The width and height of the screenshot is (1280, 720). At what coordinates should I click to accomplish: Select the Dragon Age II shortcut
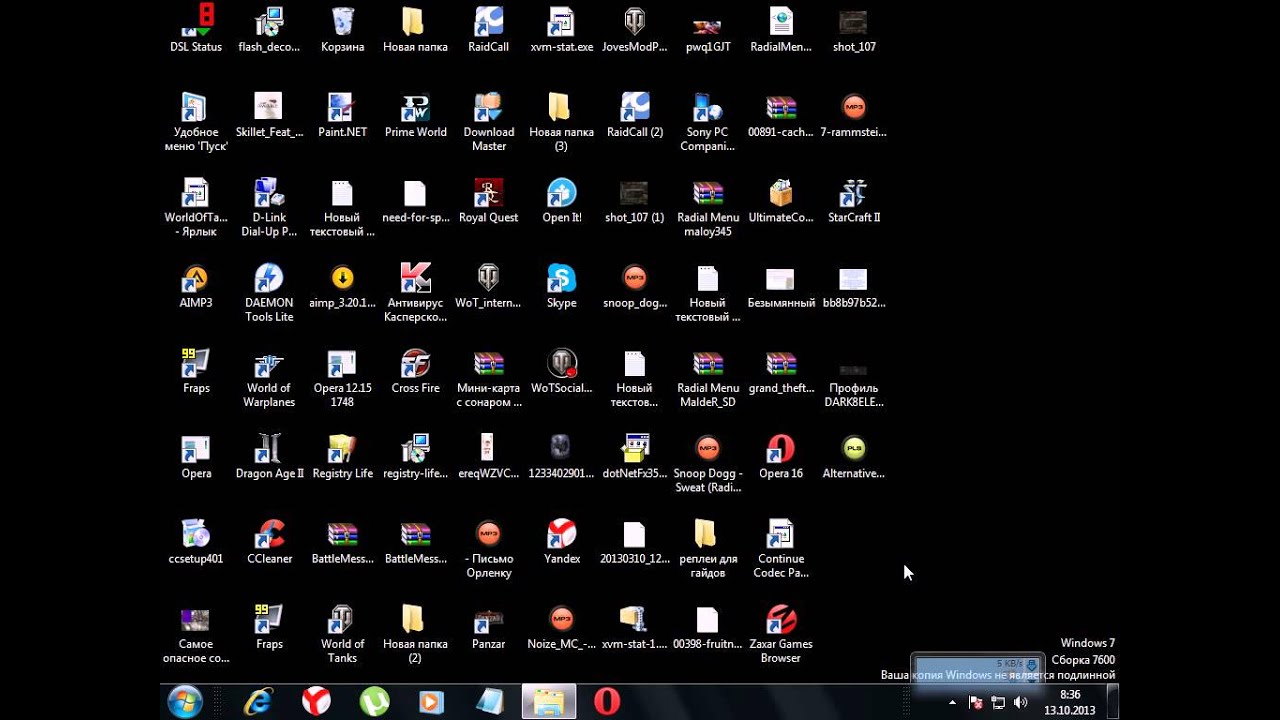(269, 456)
